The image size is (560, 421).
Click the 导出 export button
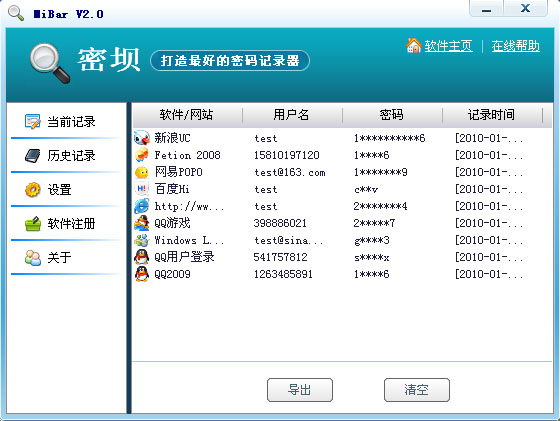[x=300, y=390]
